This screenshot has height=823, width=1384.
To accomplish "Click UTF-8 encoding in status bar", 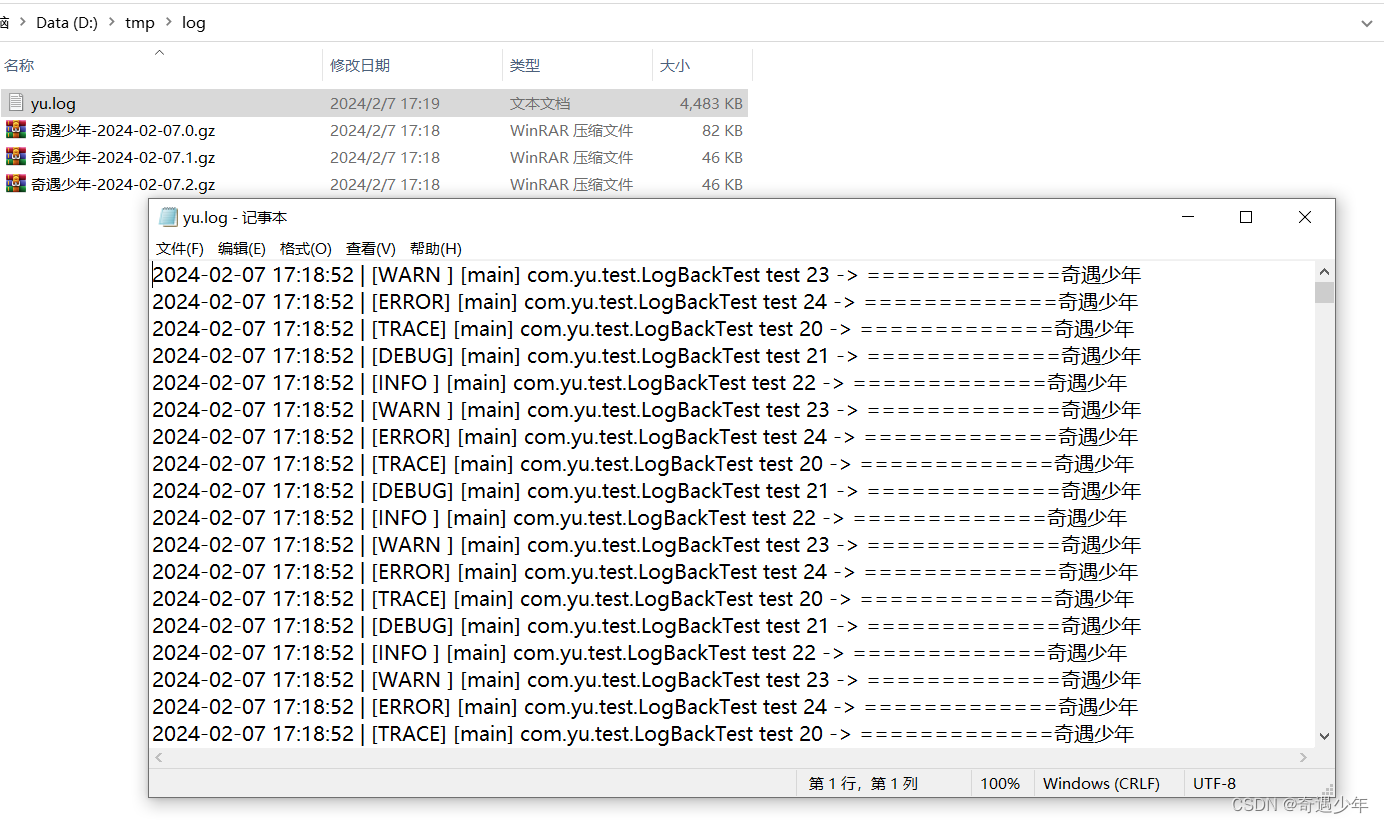I will click(x=1214, y=784).
